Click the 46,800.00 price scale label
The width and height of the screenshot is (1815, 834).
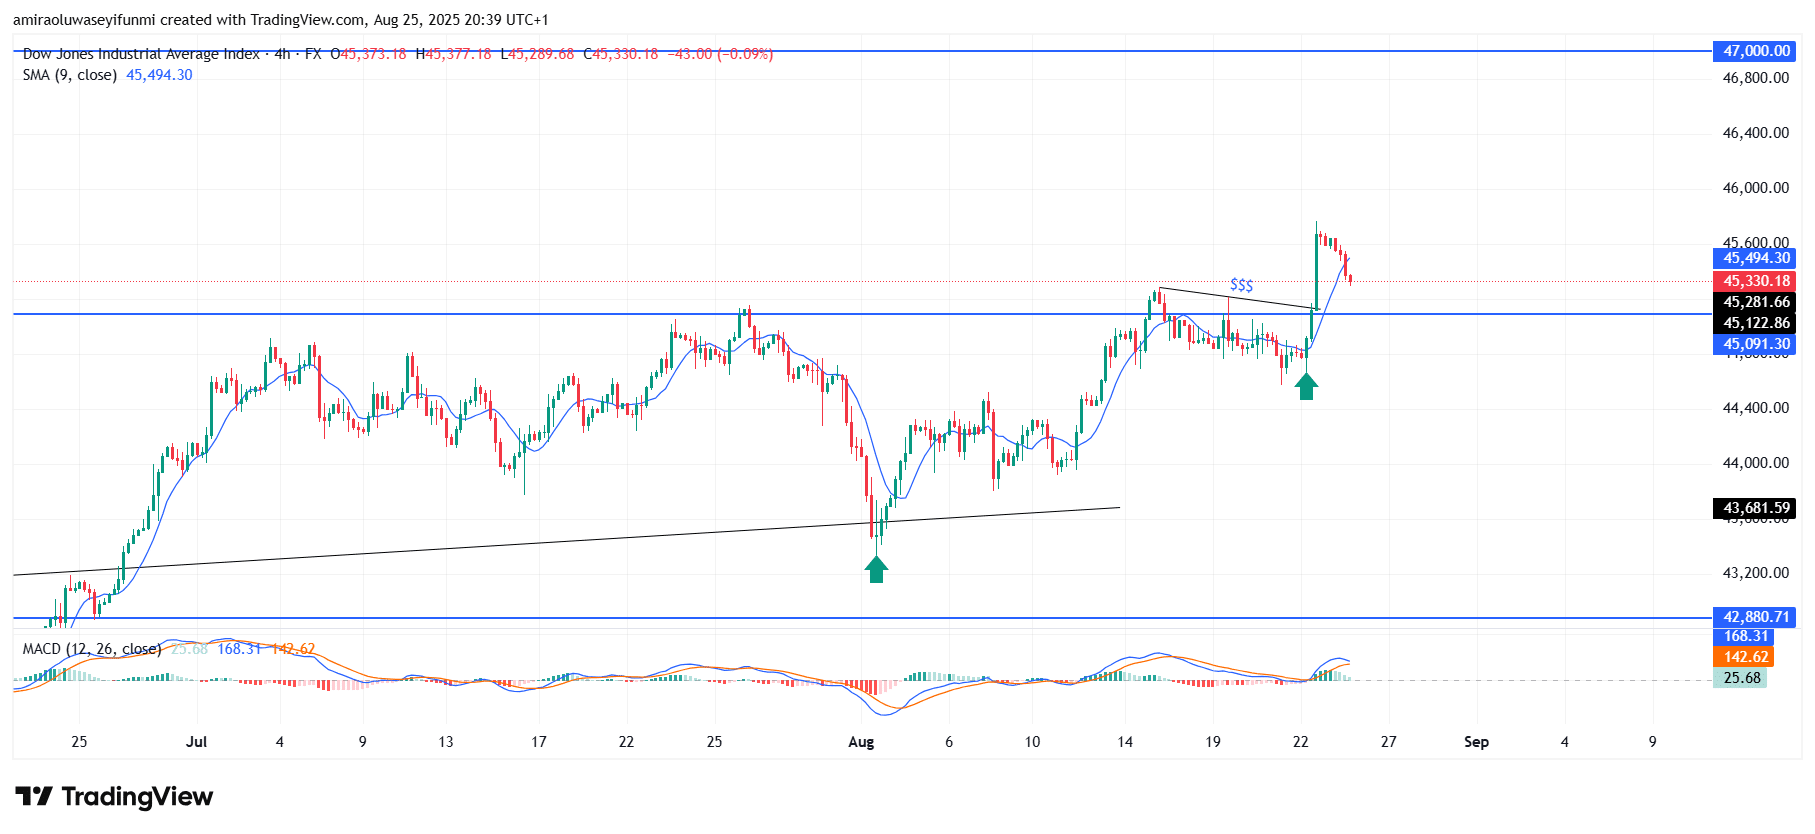(x=1755, y=78)
